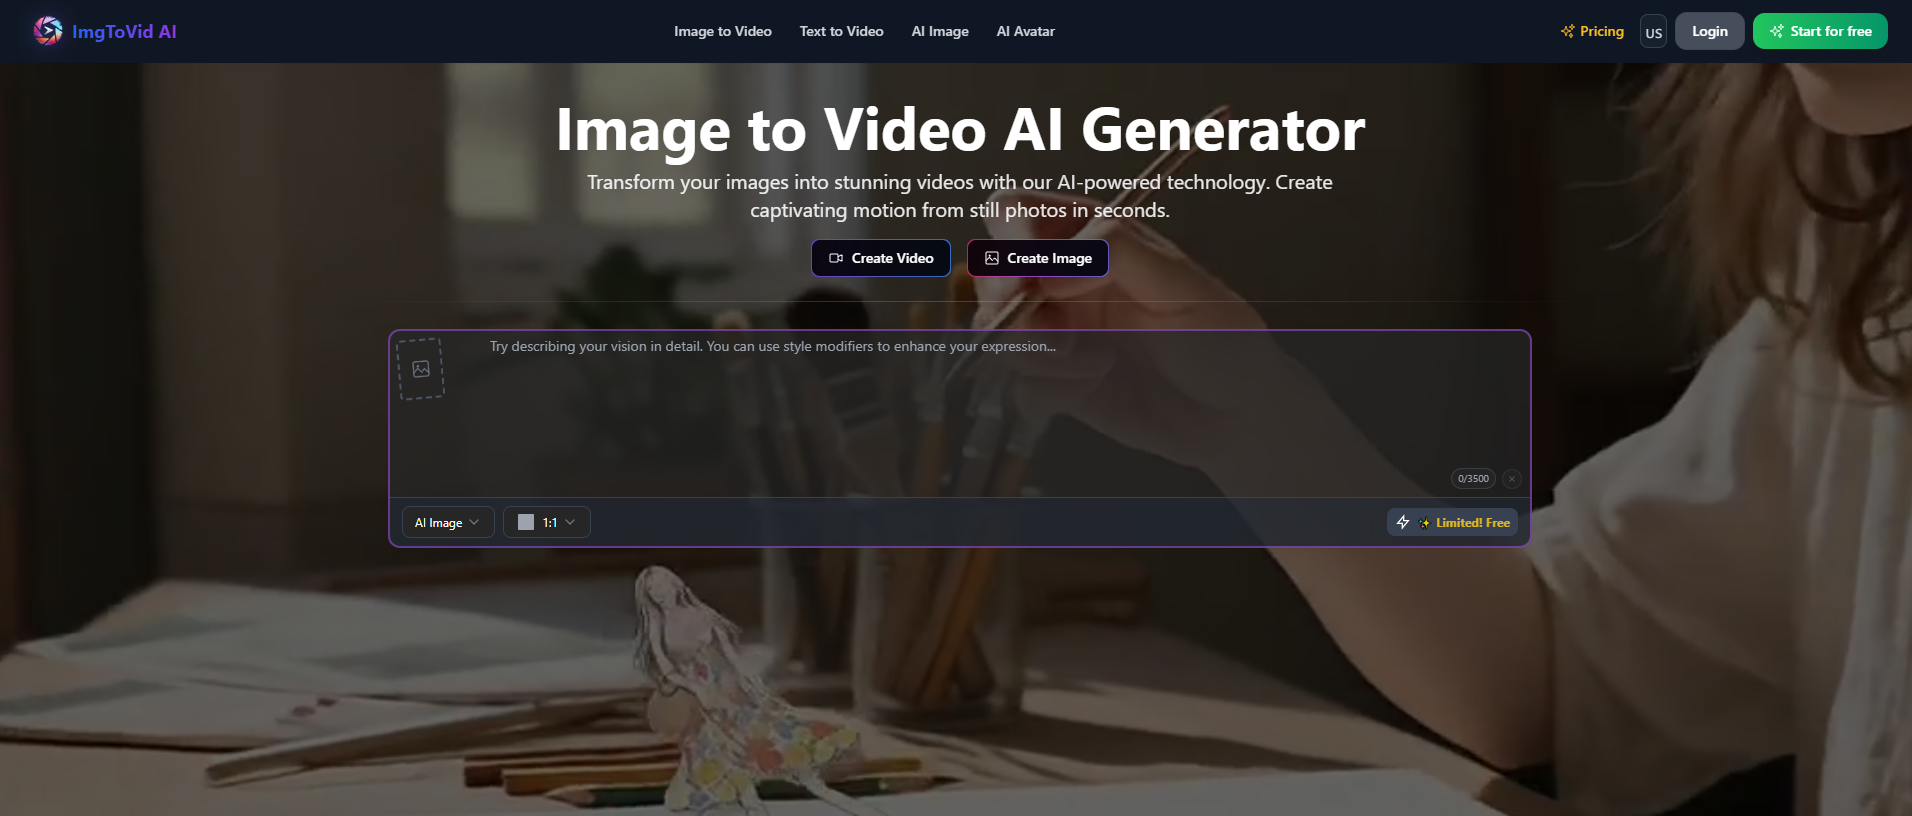Viewport: 1912px width, 816px height.
Task: Go to the Text to Video page
Action: pos(841,32)
